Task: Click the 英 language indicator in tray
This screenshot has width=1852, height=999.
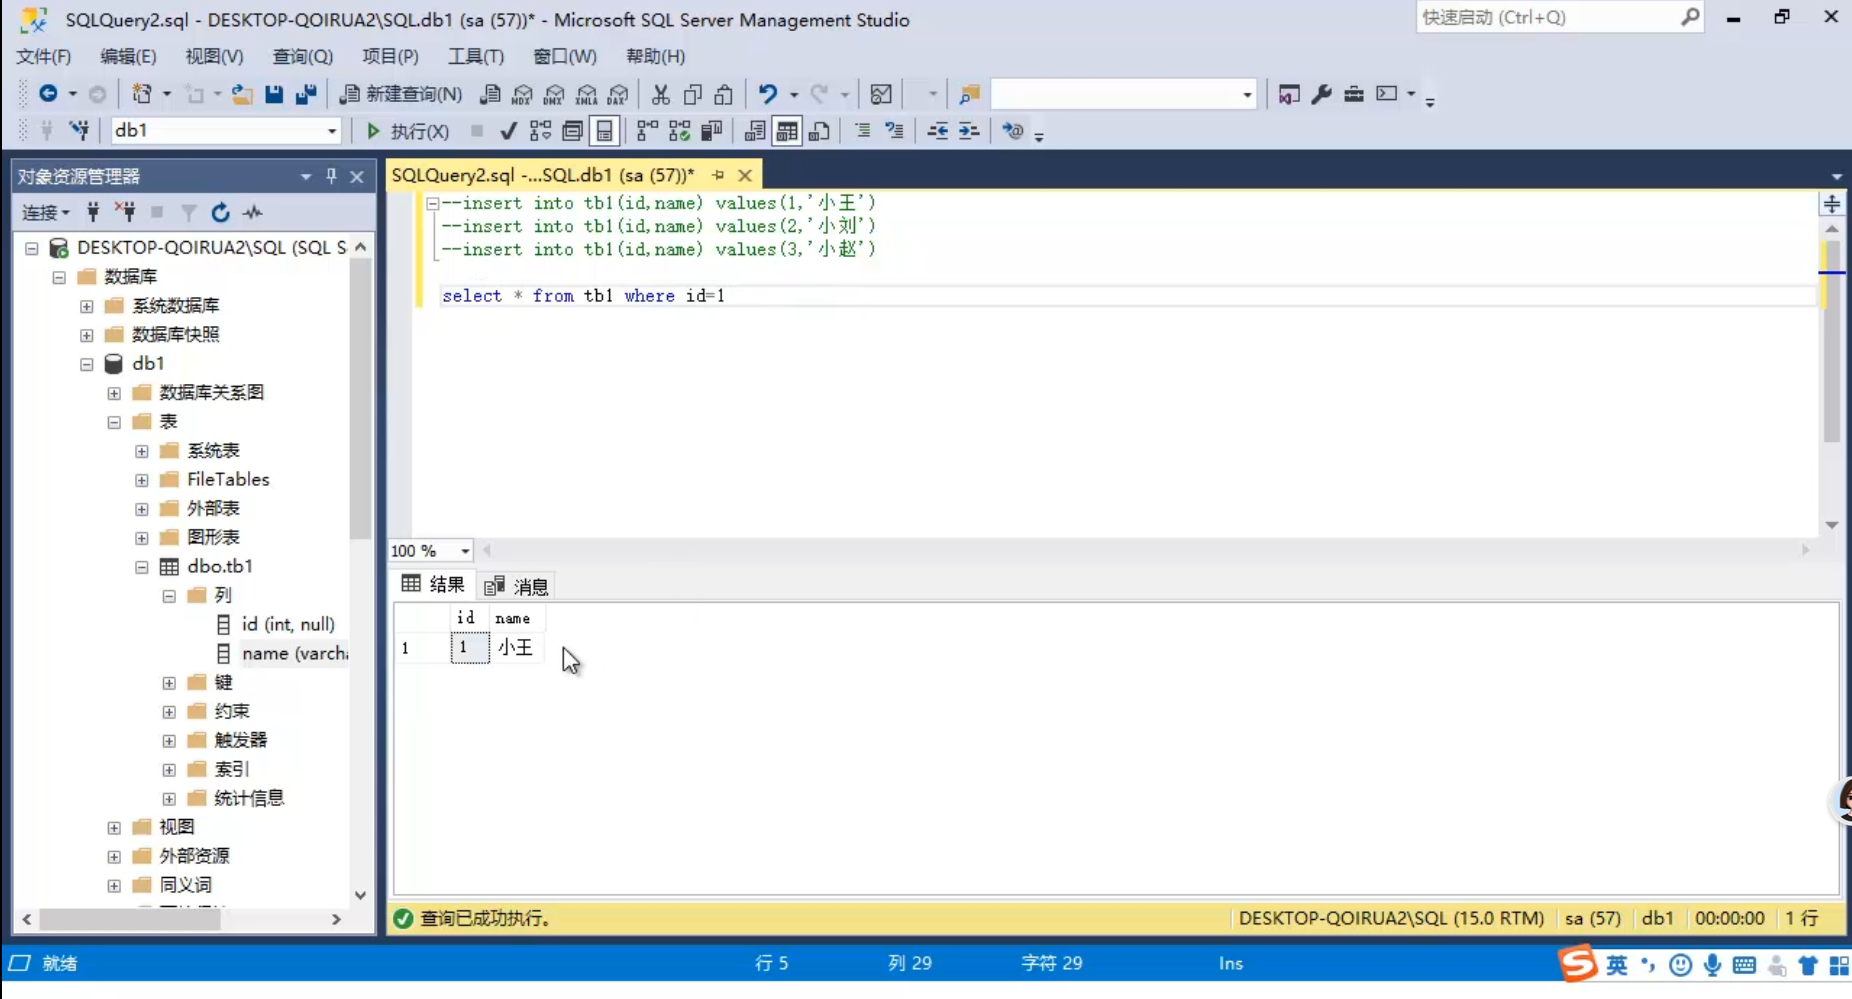Action: (1617, 964)
